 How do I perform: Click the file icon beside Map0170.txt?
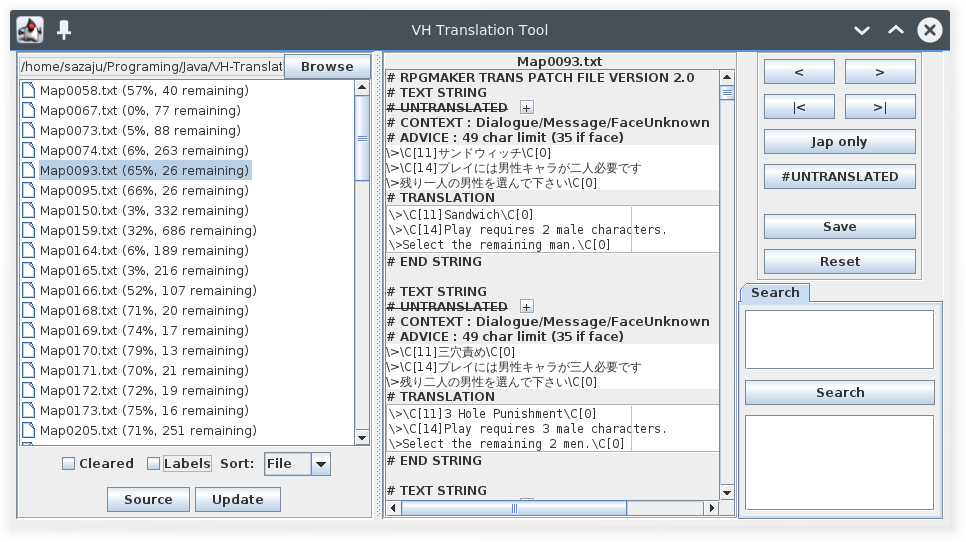tap(28, 350)
